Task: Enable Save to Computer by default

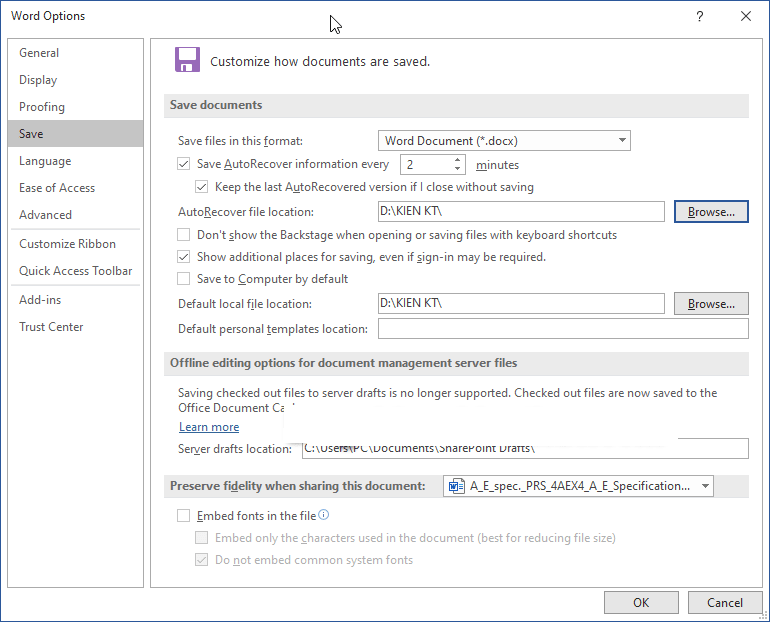Action: tap(184, 279)
